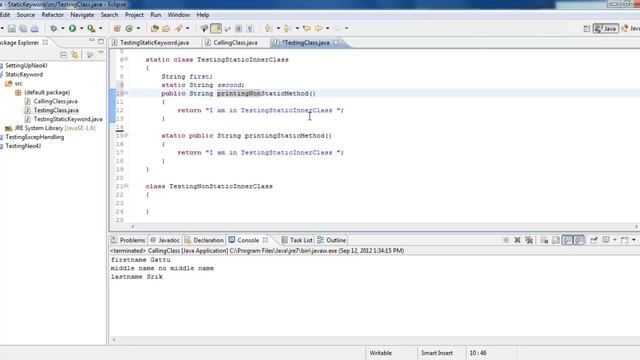640x360 pixels.
Task: Open dropdown next to New Java Class
Action: [138, 28]
